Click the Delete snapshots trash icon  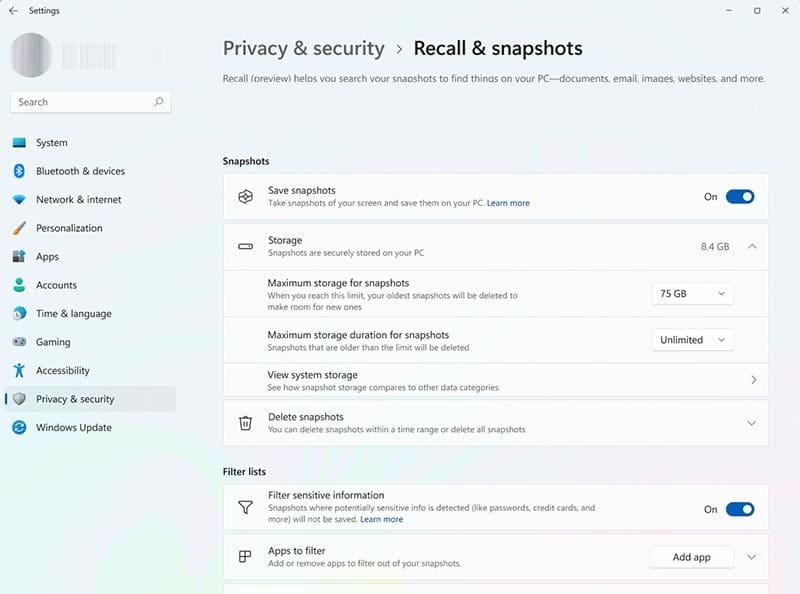tap(245, 423)
